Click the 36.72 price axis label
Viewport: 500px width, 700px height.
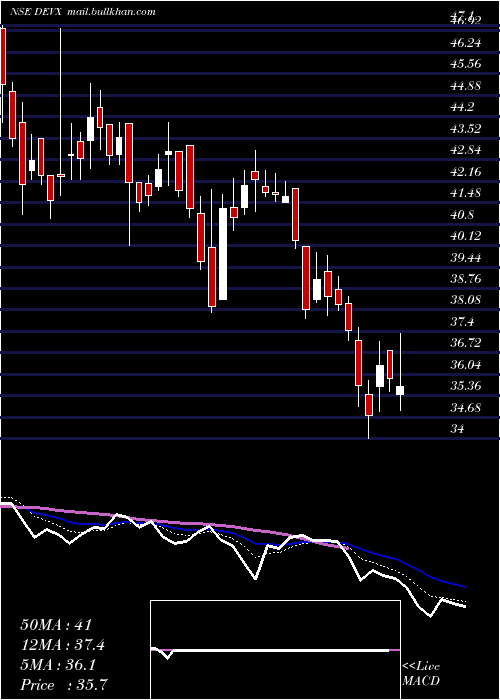coord(464,343)
